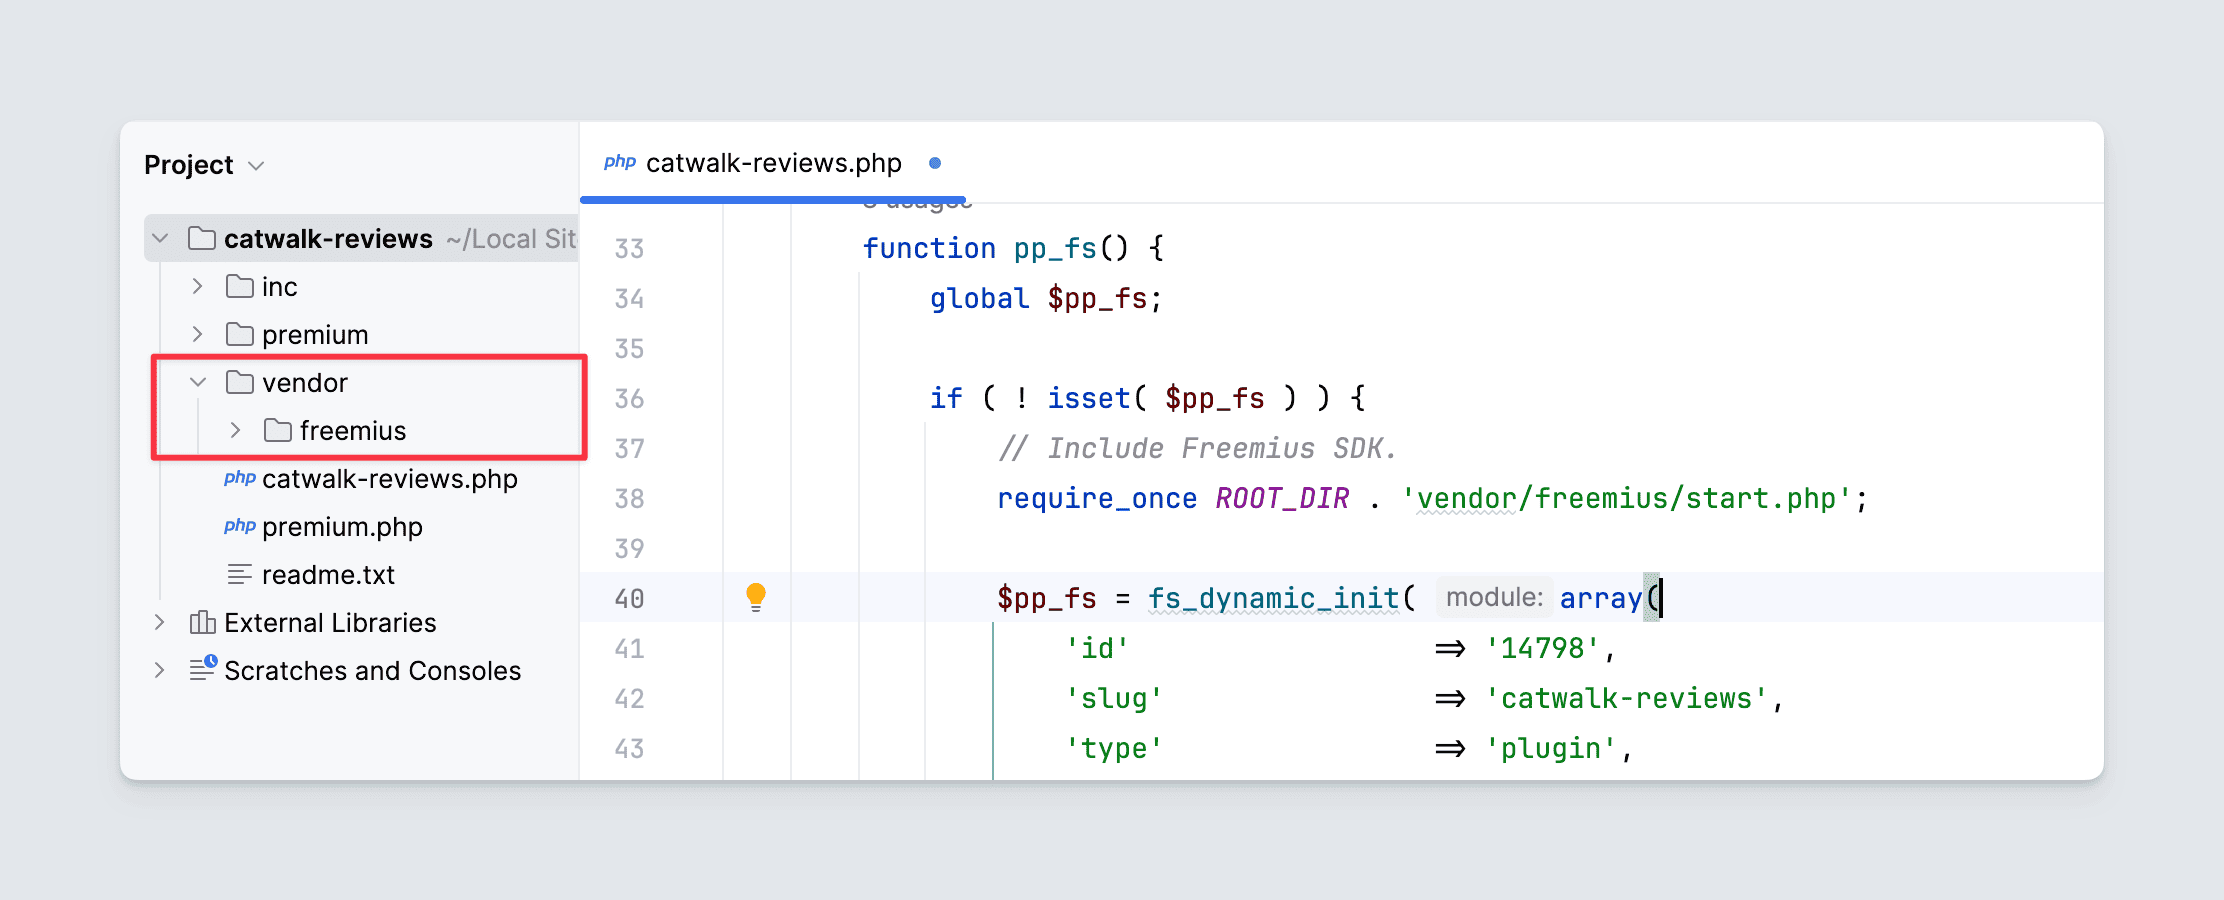Image resolution: width=2224 pixels, height=900 pixels.
Task: Switch to the catwalk-reviews.php editor tab
Action: [x=772, y=163]
